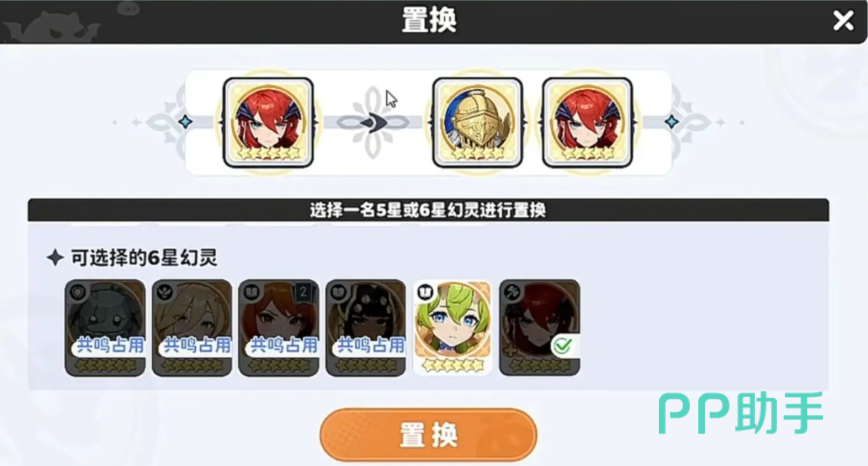Uncheck the green checkmark on red-haired card
Image resolution: width=868 pixels, height=466 pixels.
(563, 346)
